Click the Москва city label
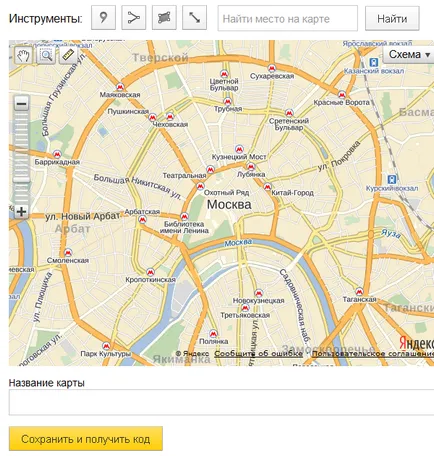 [x=229, y=205]
